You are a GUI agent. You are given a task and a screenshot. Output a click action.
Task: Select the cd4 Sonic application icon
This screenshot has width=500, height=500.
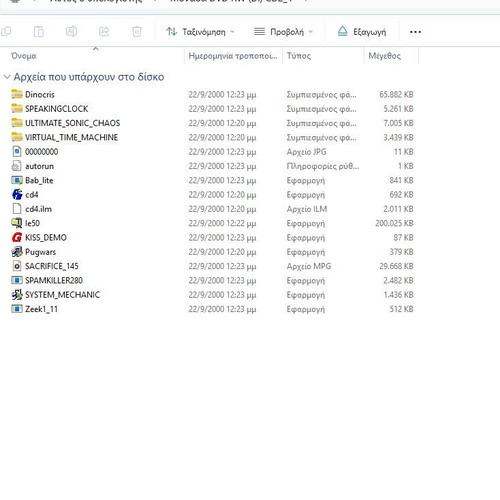point(17,194)
